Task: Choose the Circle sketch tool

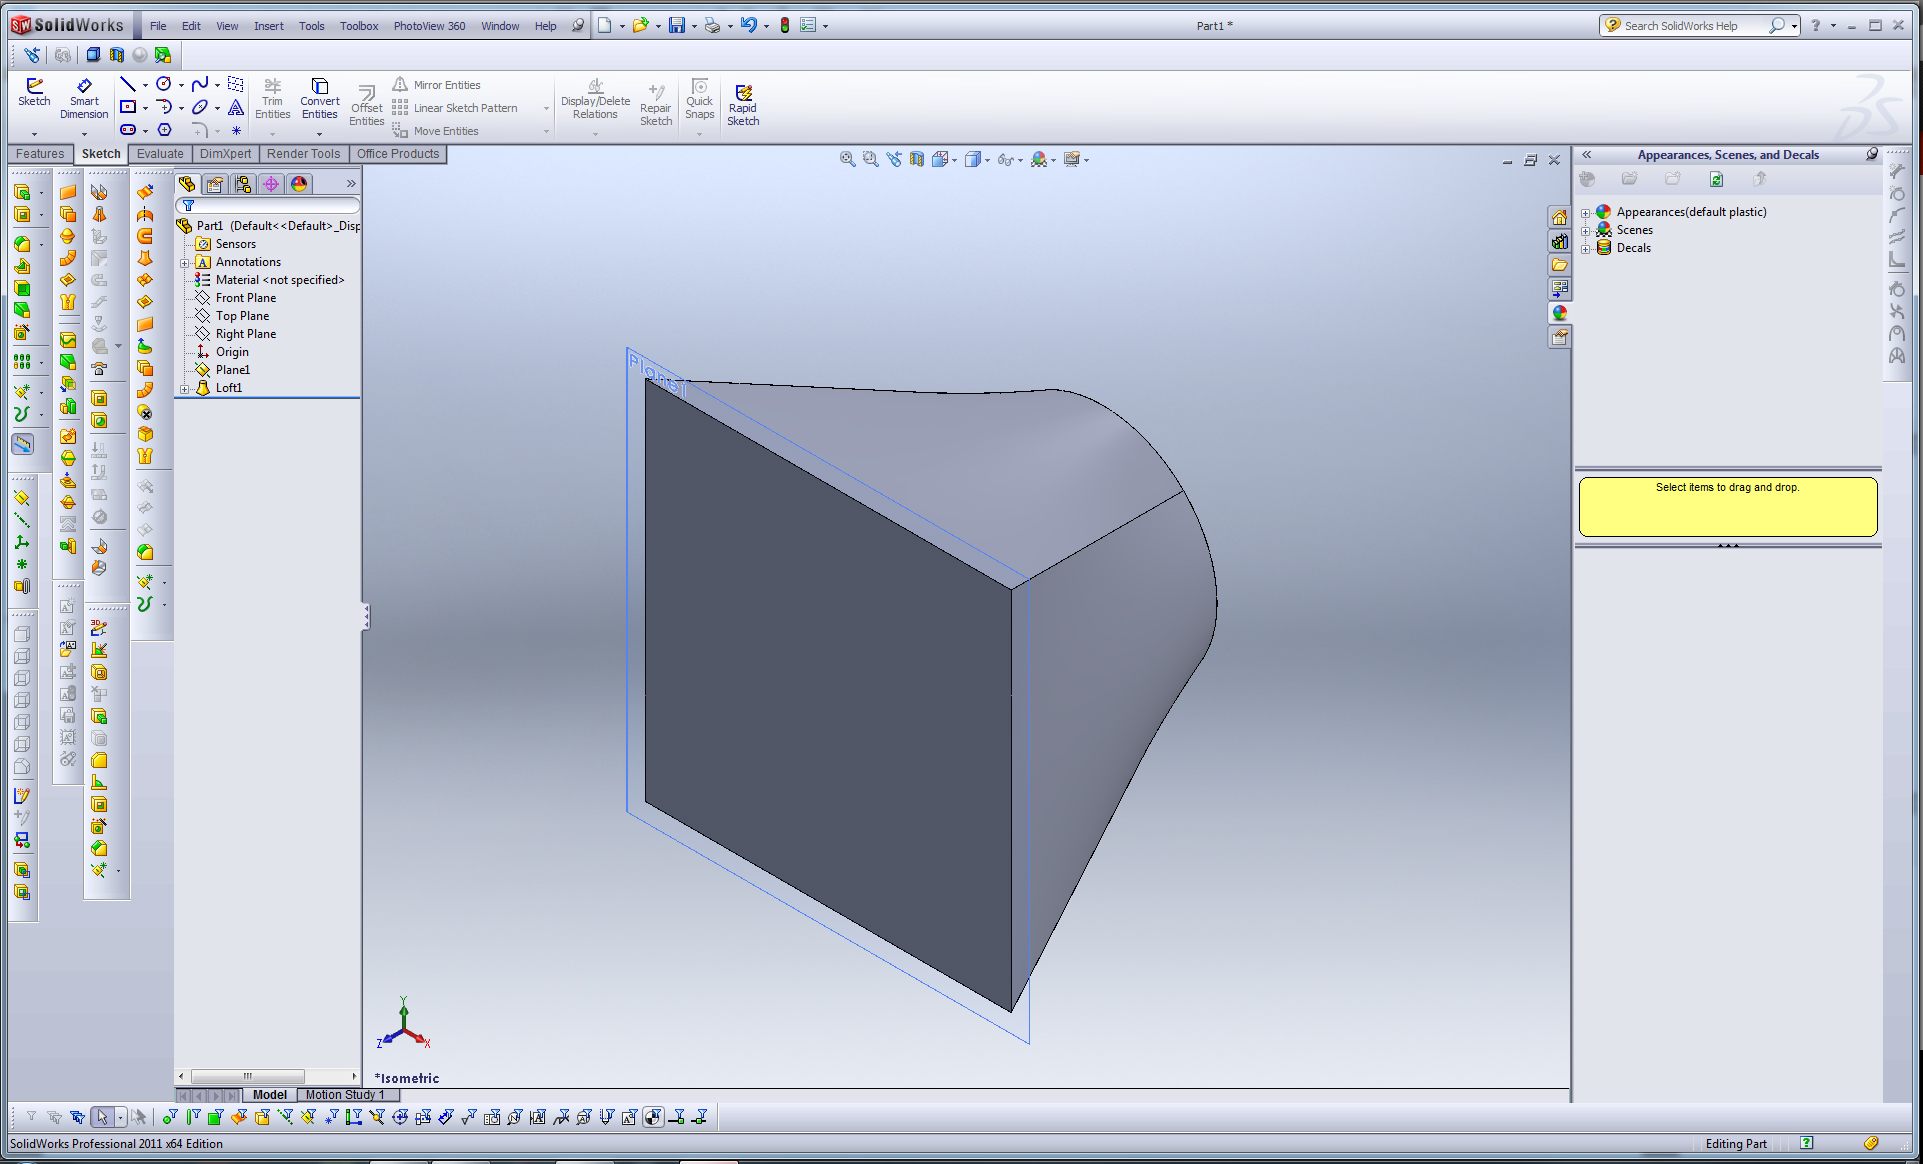Action: 164,84
